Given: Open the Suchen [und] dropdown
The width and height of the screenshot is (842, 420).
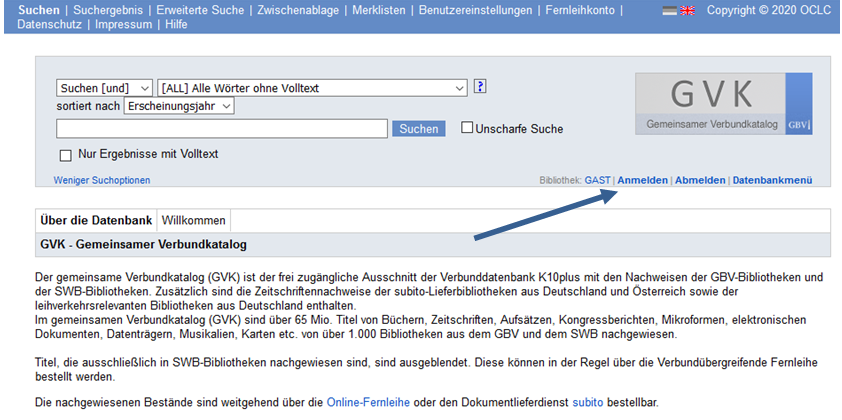Looking at the screenshot, I should (104, 88).
